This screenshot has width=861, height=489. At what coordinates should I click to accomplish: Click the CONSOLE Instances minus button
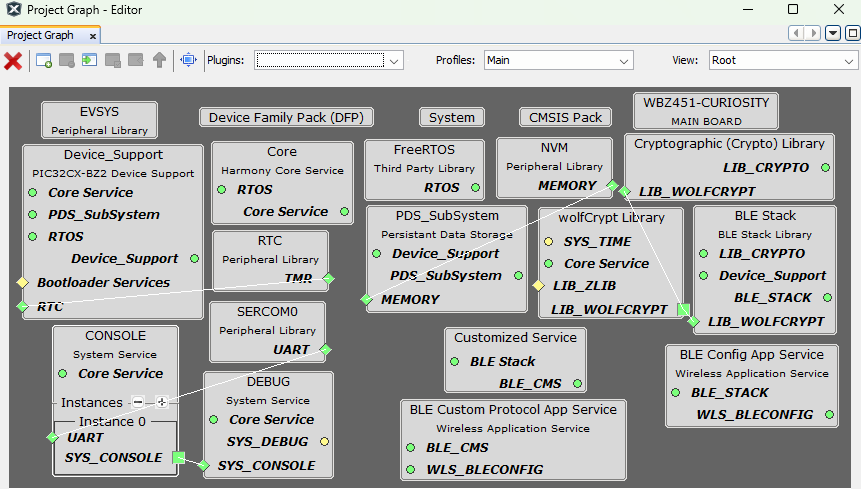138,402
